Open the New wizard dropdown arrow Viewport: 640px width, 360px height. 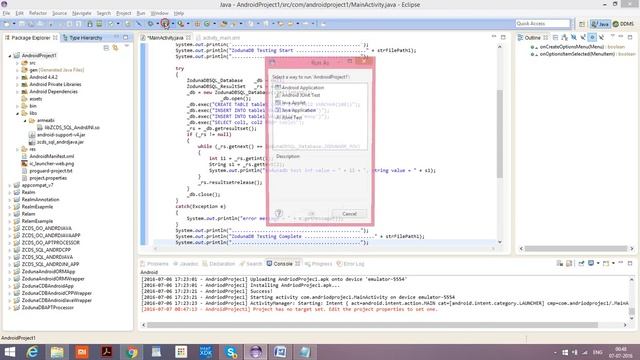[x=14, y=24]
